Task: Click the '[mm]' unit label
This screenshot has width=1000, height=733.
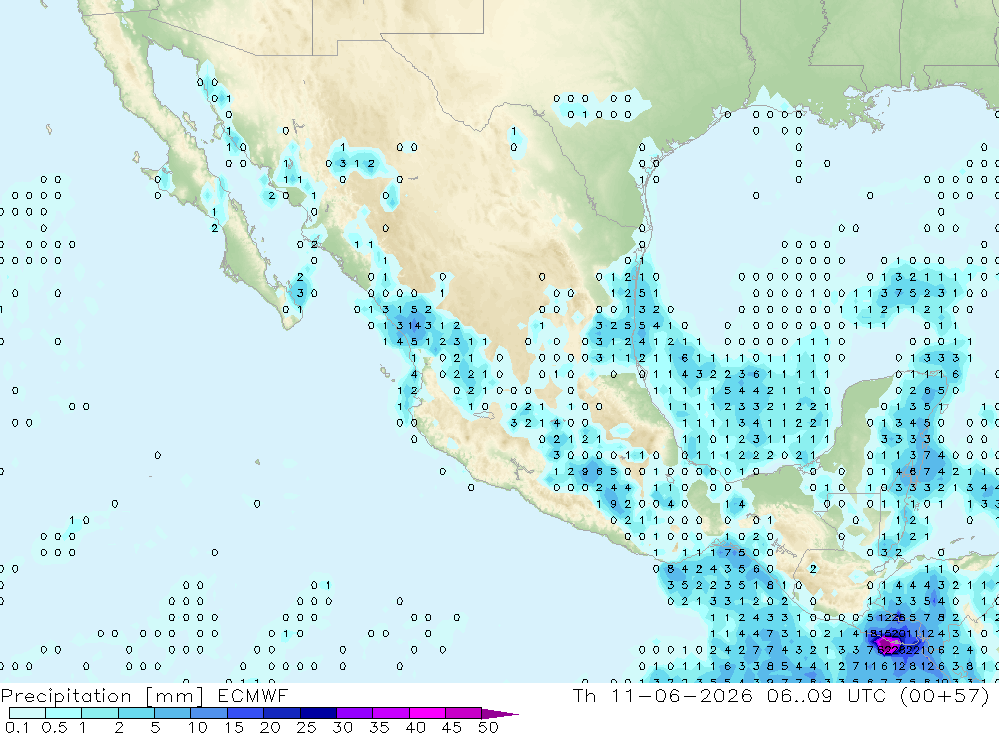Action: (x=174, y=696)
